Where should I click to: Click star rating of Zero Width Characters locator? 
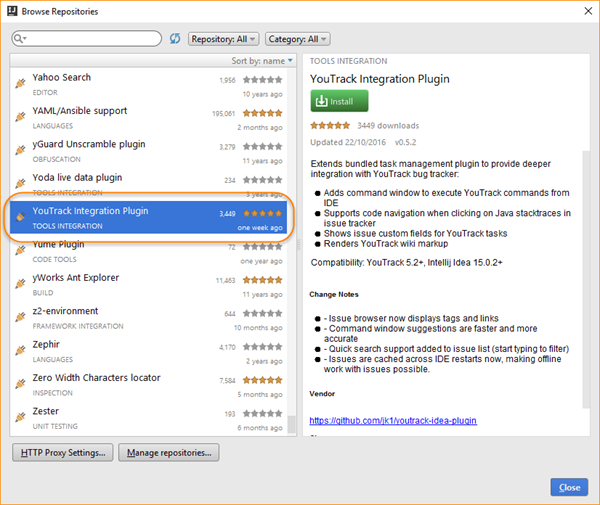tap(262, 380)
